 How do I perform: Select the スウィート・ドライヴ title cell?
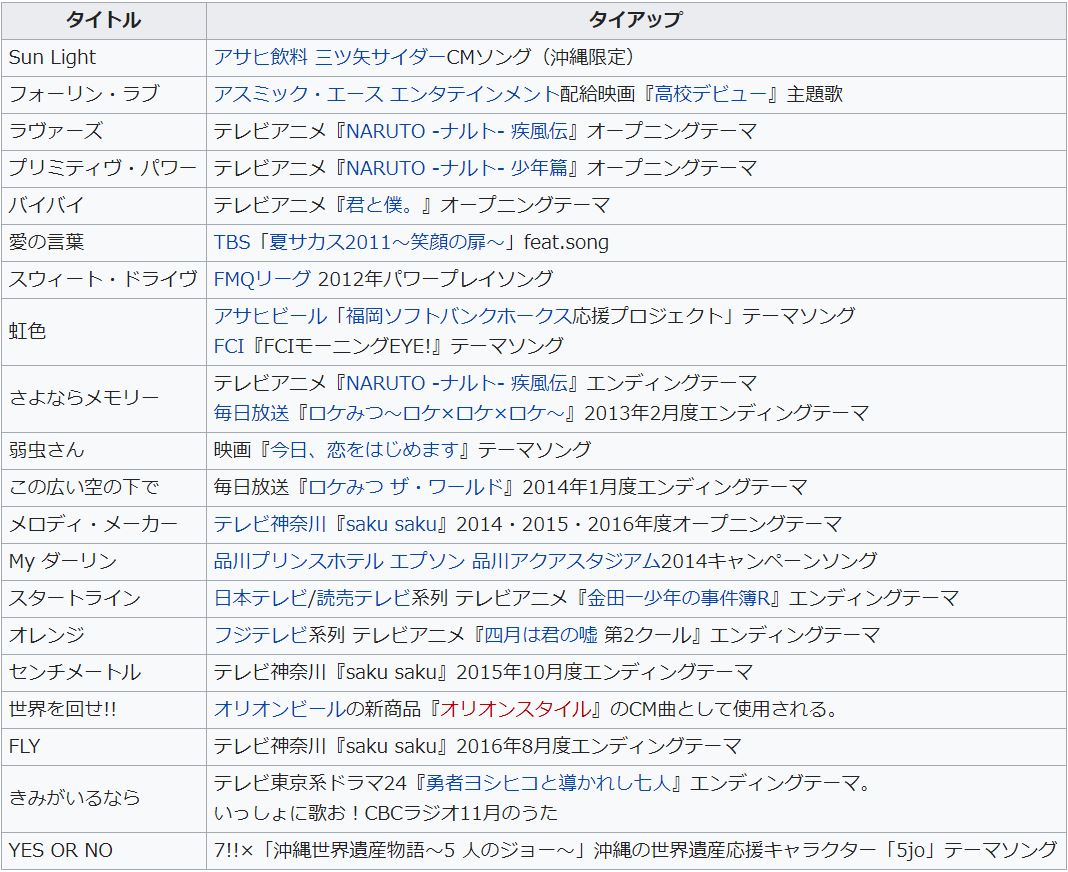(104, 279)
